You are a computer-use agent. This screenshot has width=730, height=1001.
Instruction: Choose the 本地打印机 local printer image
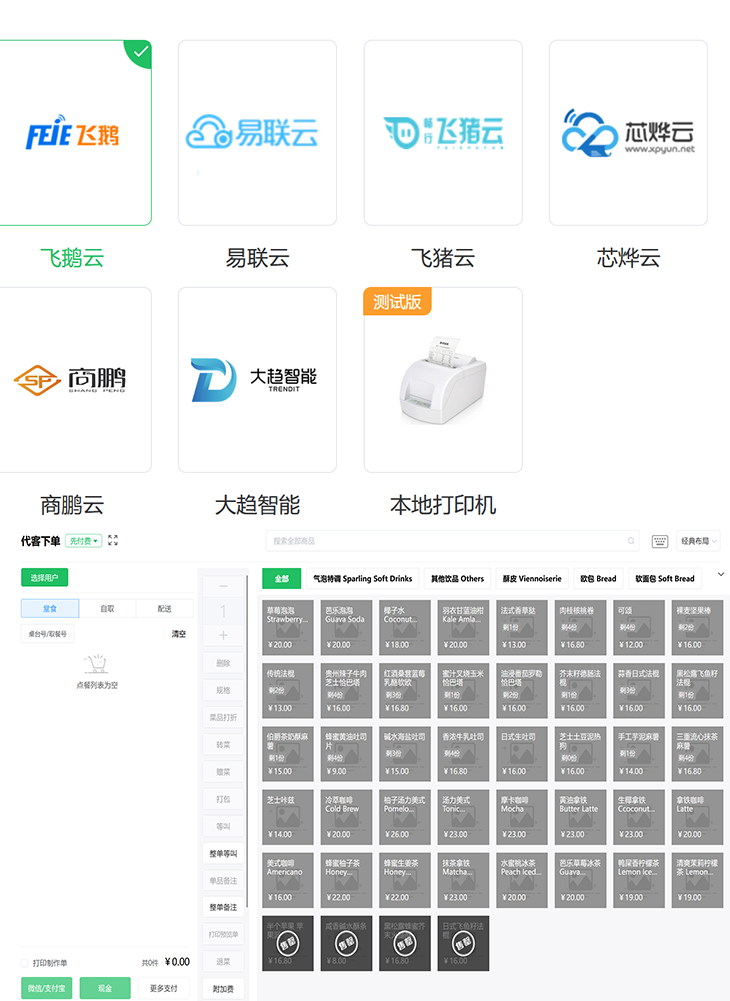pyautogui.click(x=443, y=380)
